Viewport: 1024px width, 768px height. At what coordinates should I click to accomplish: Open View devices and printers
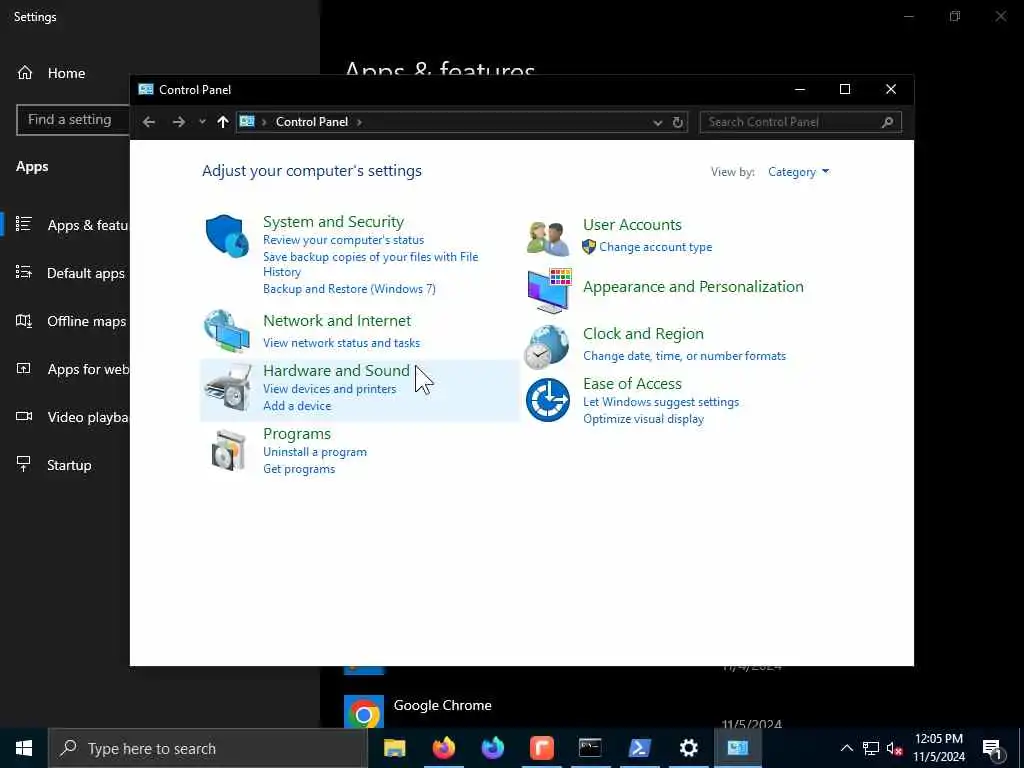(x=329, y=389)
